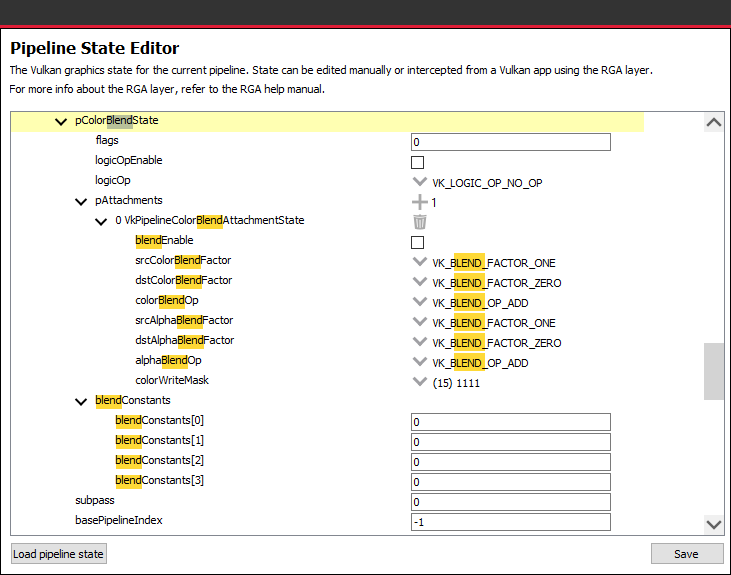Click the scrollbar up arrow

click(x=713, y=122)
